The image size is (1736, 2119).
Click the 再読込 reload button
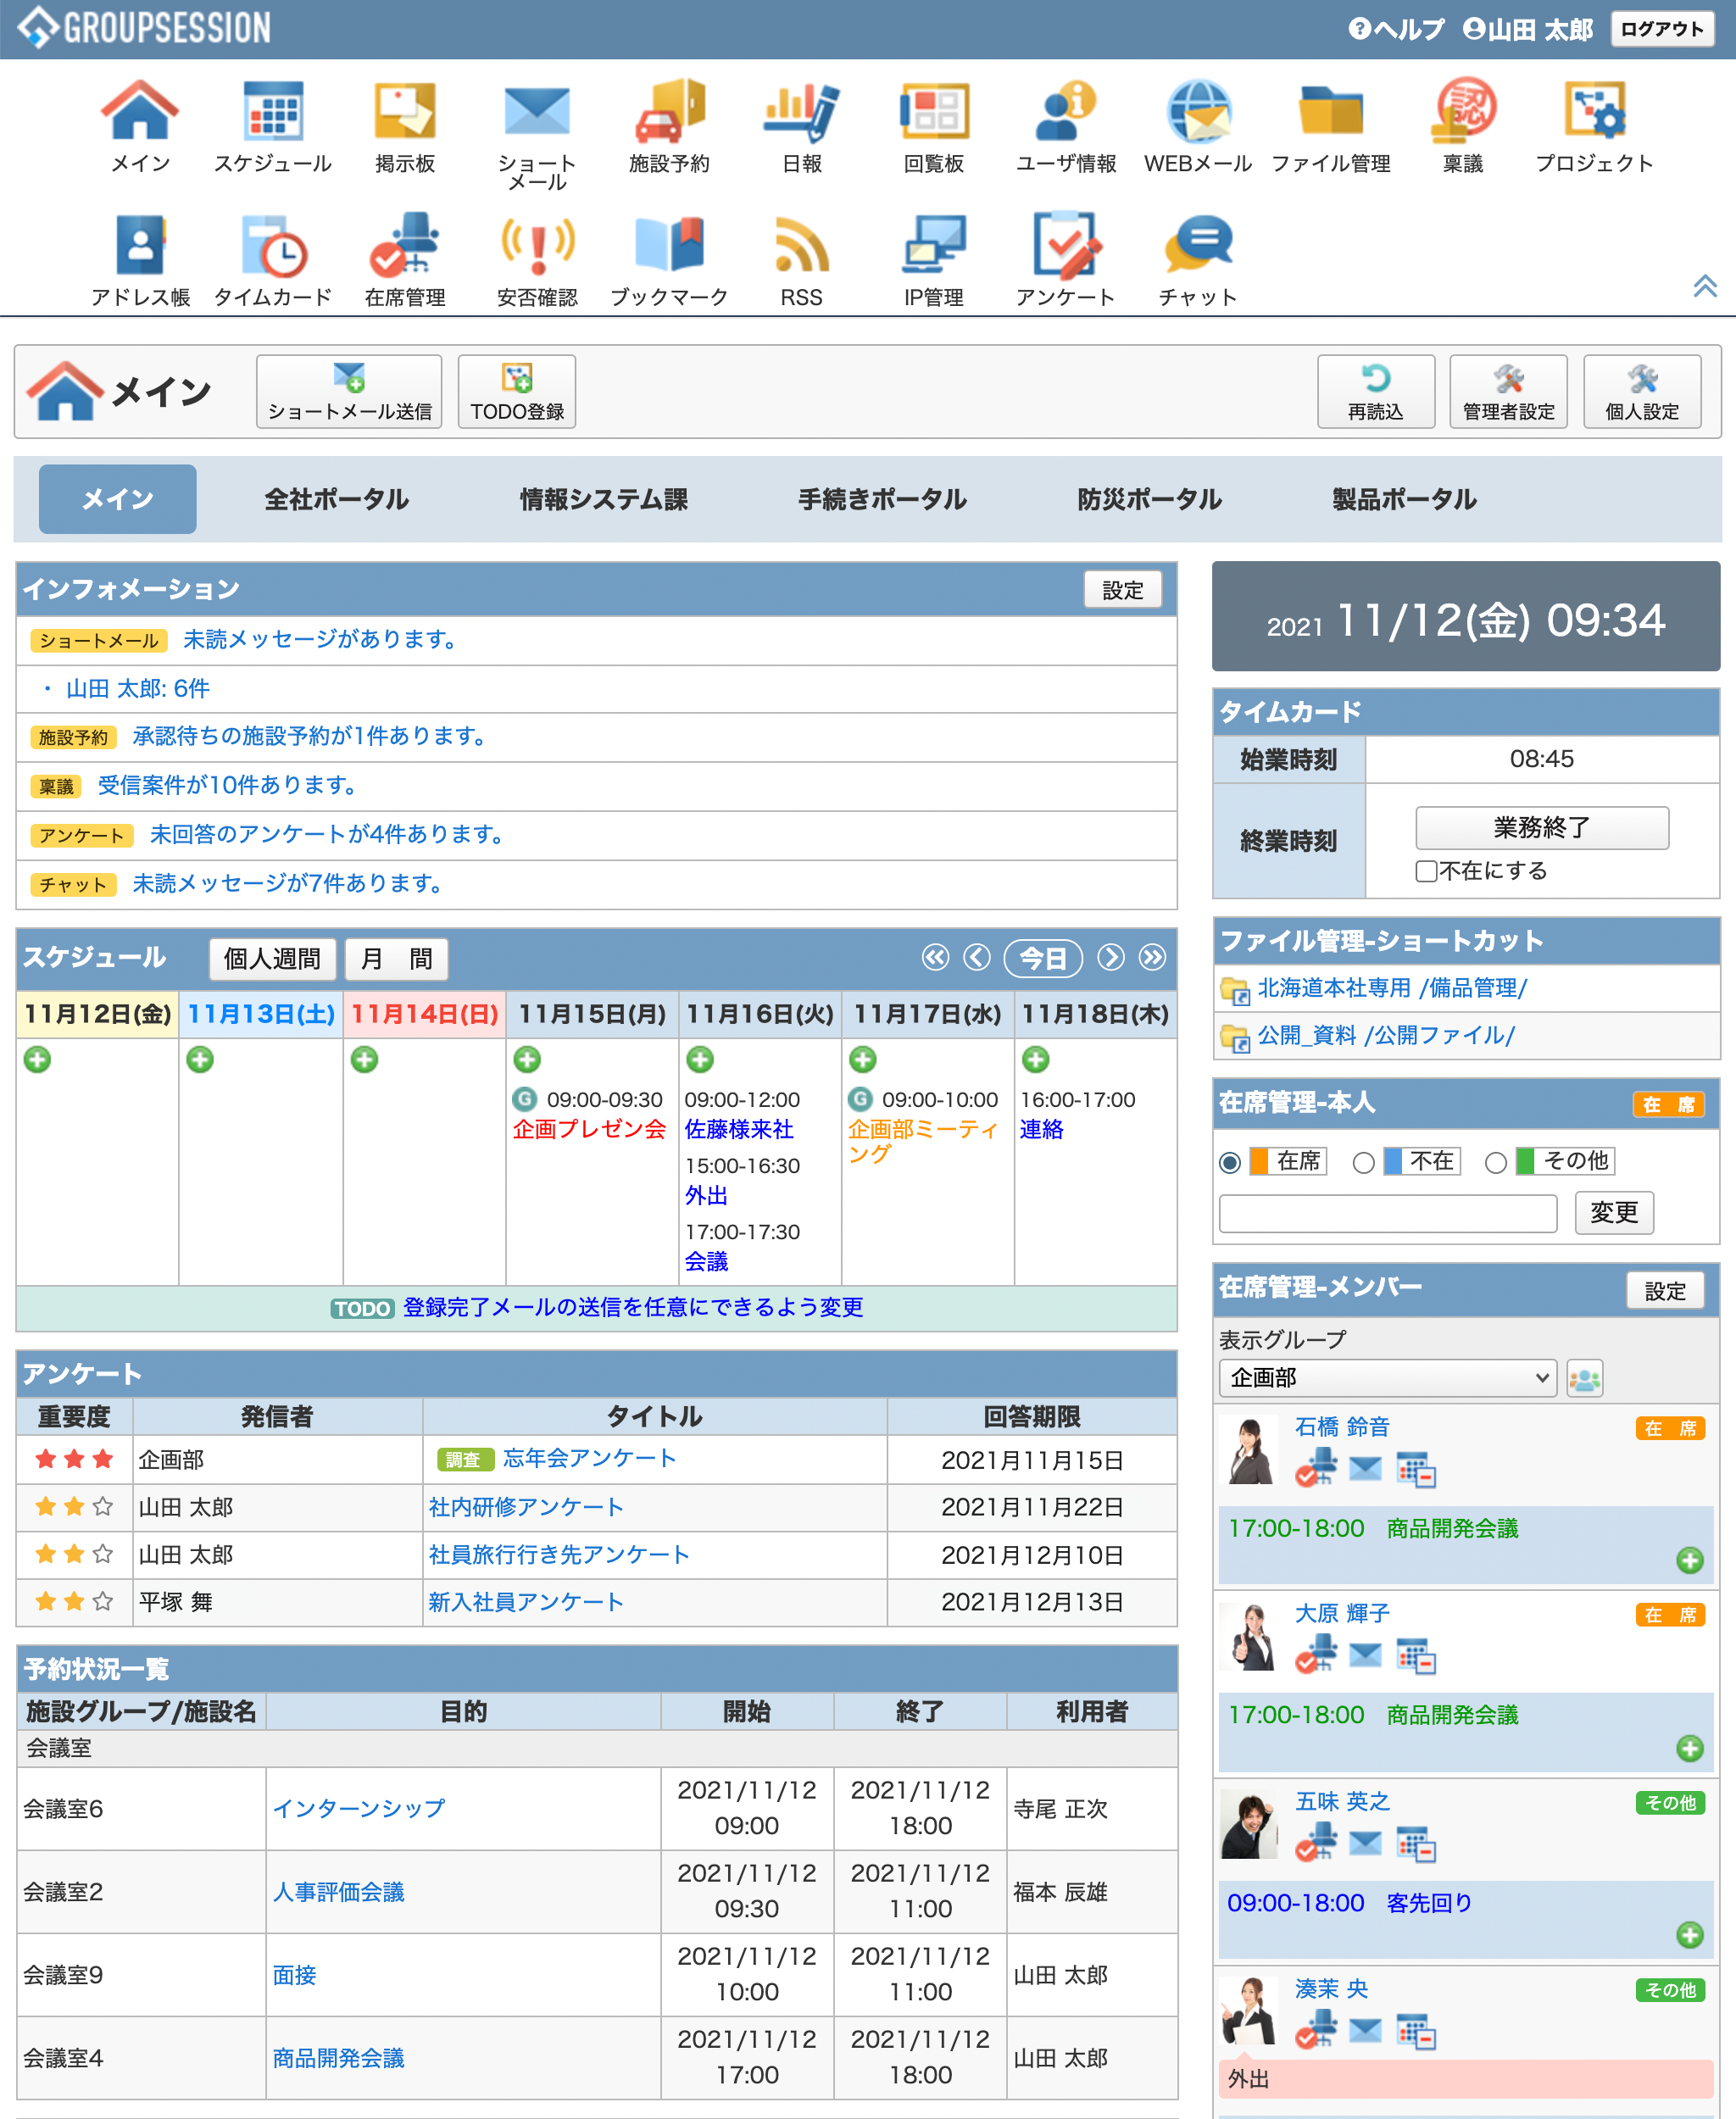[1376, 392]
